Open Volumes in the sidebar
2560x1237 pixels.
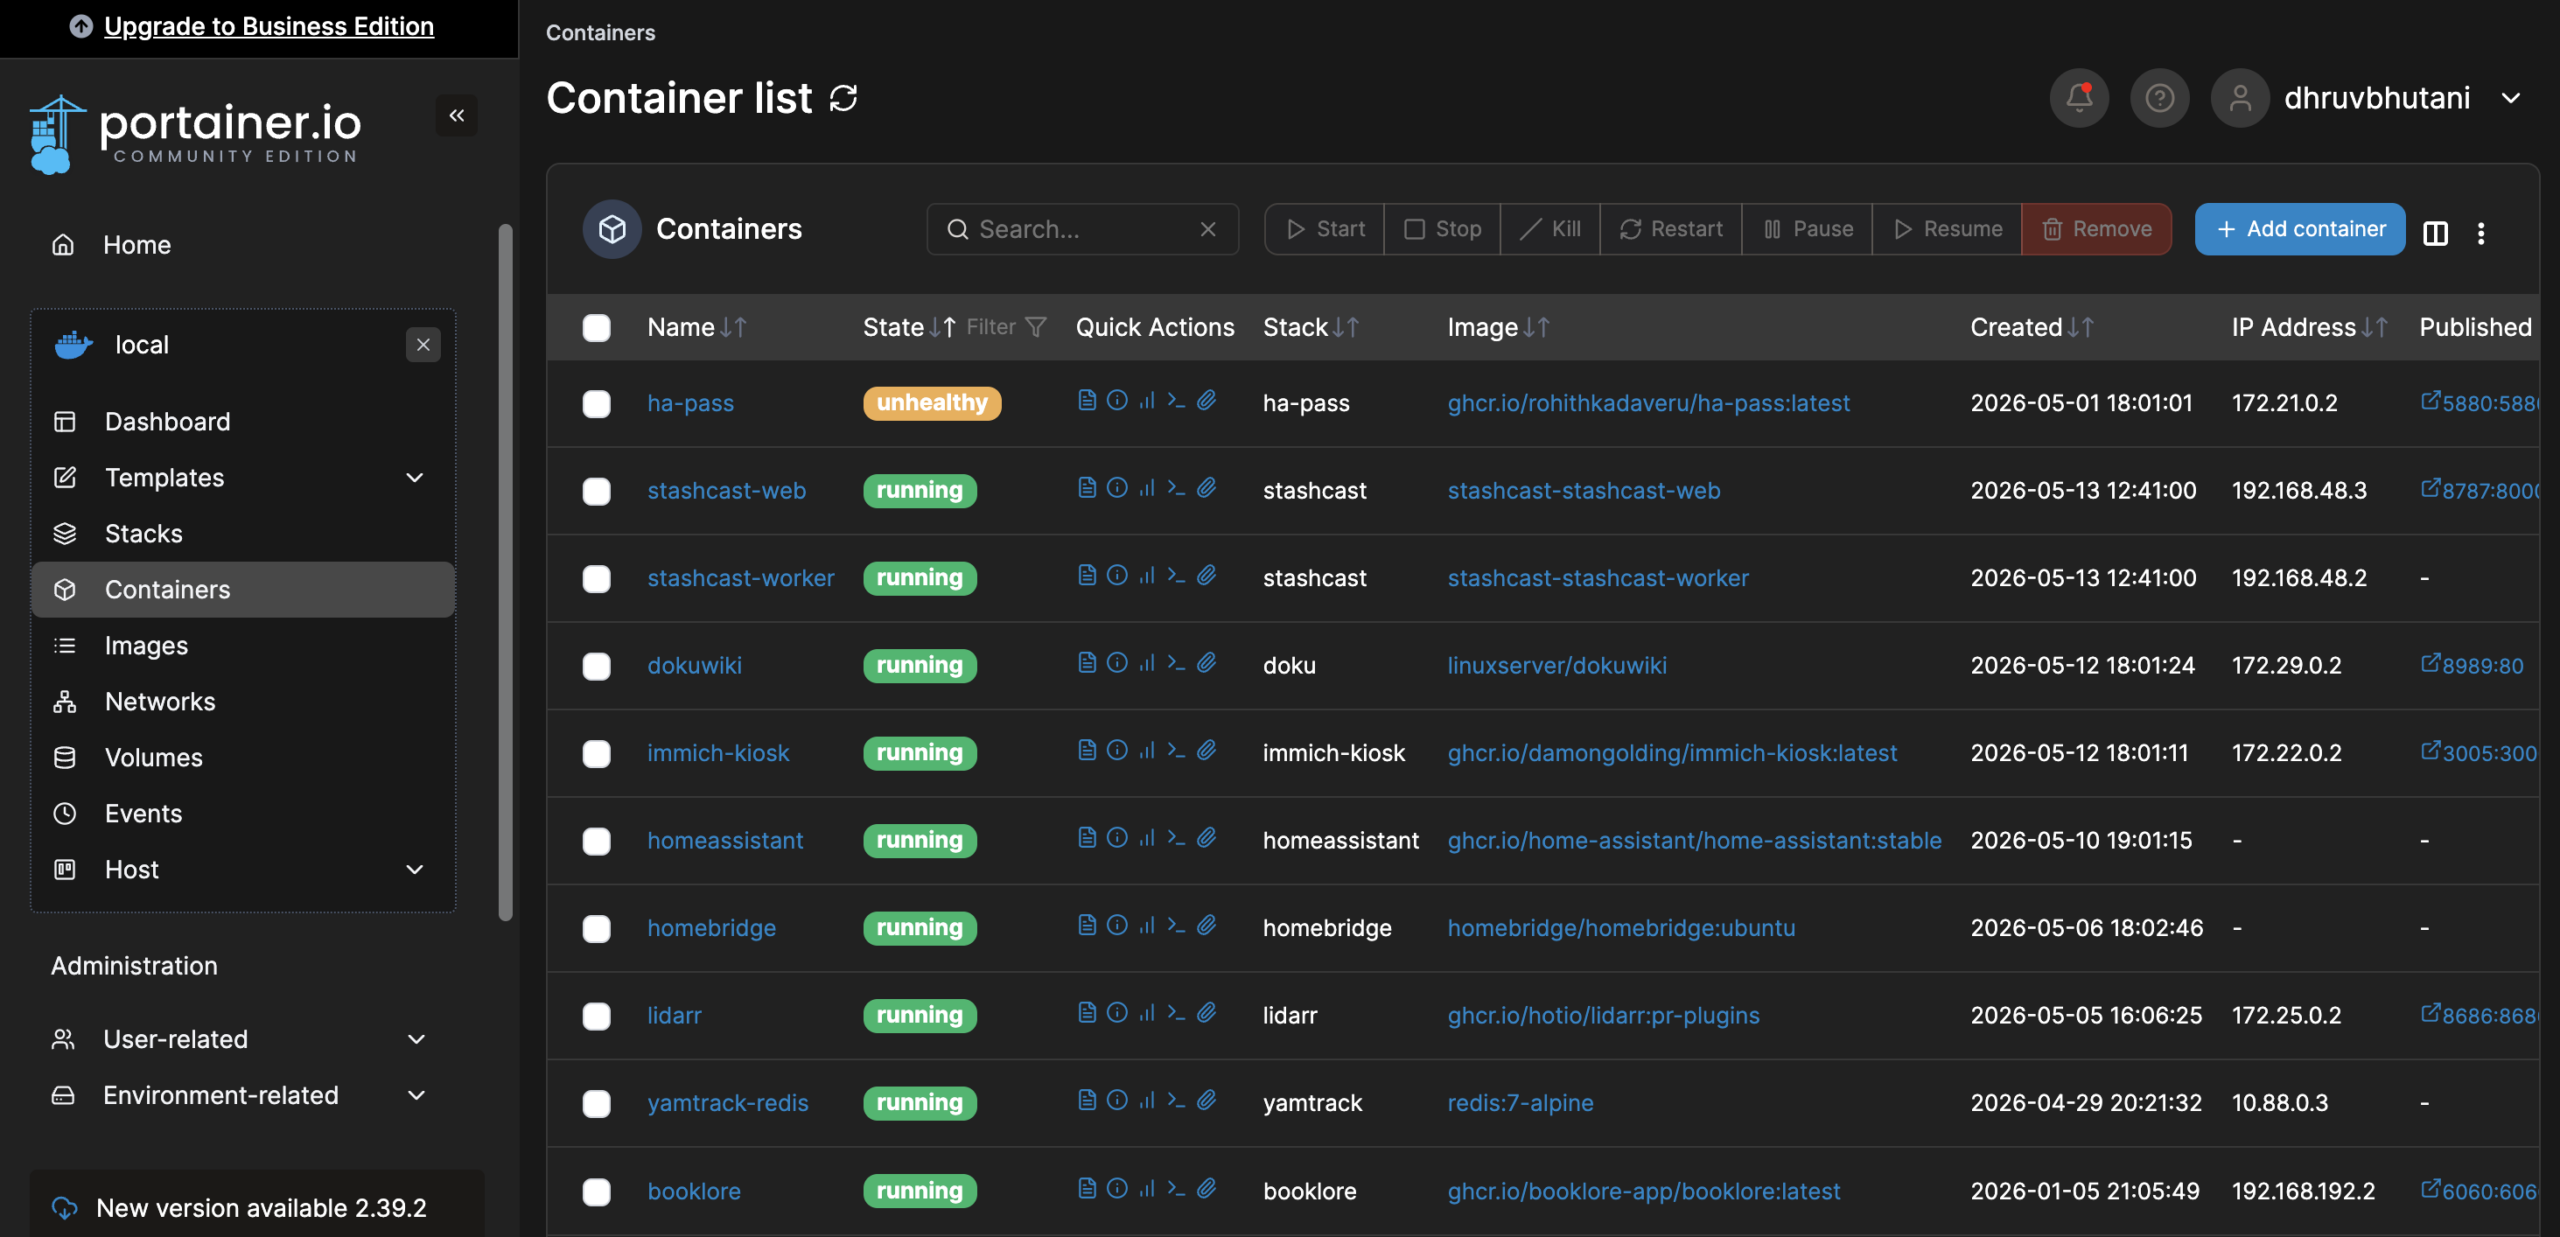(x=243, y=758)
